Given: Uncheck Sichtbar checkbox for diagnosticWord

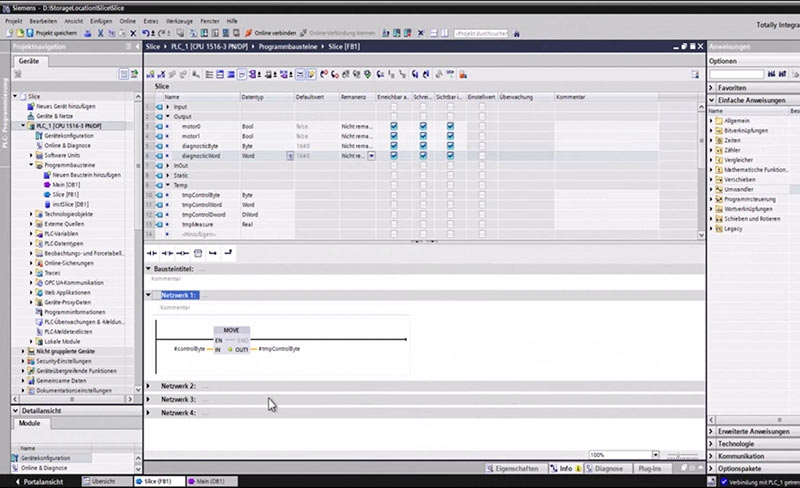Looking at the screenshot, I should pos(450,156).
